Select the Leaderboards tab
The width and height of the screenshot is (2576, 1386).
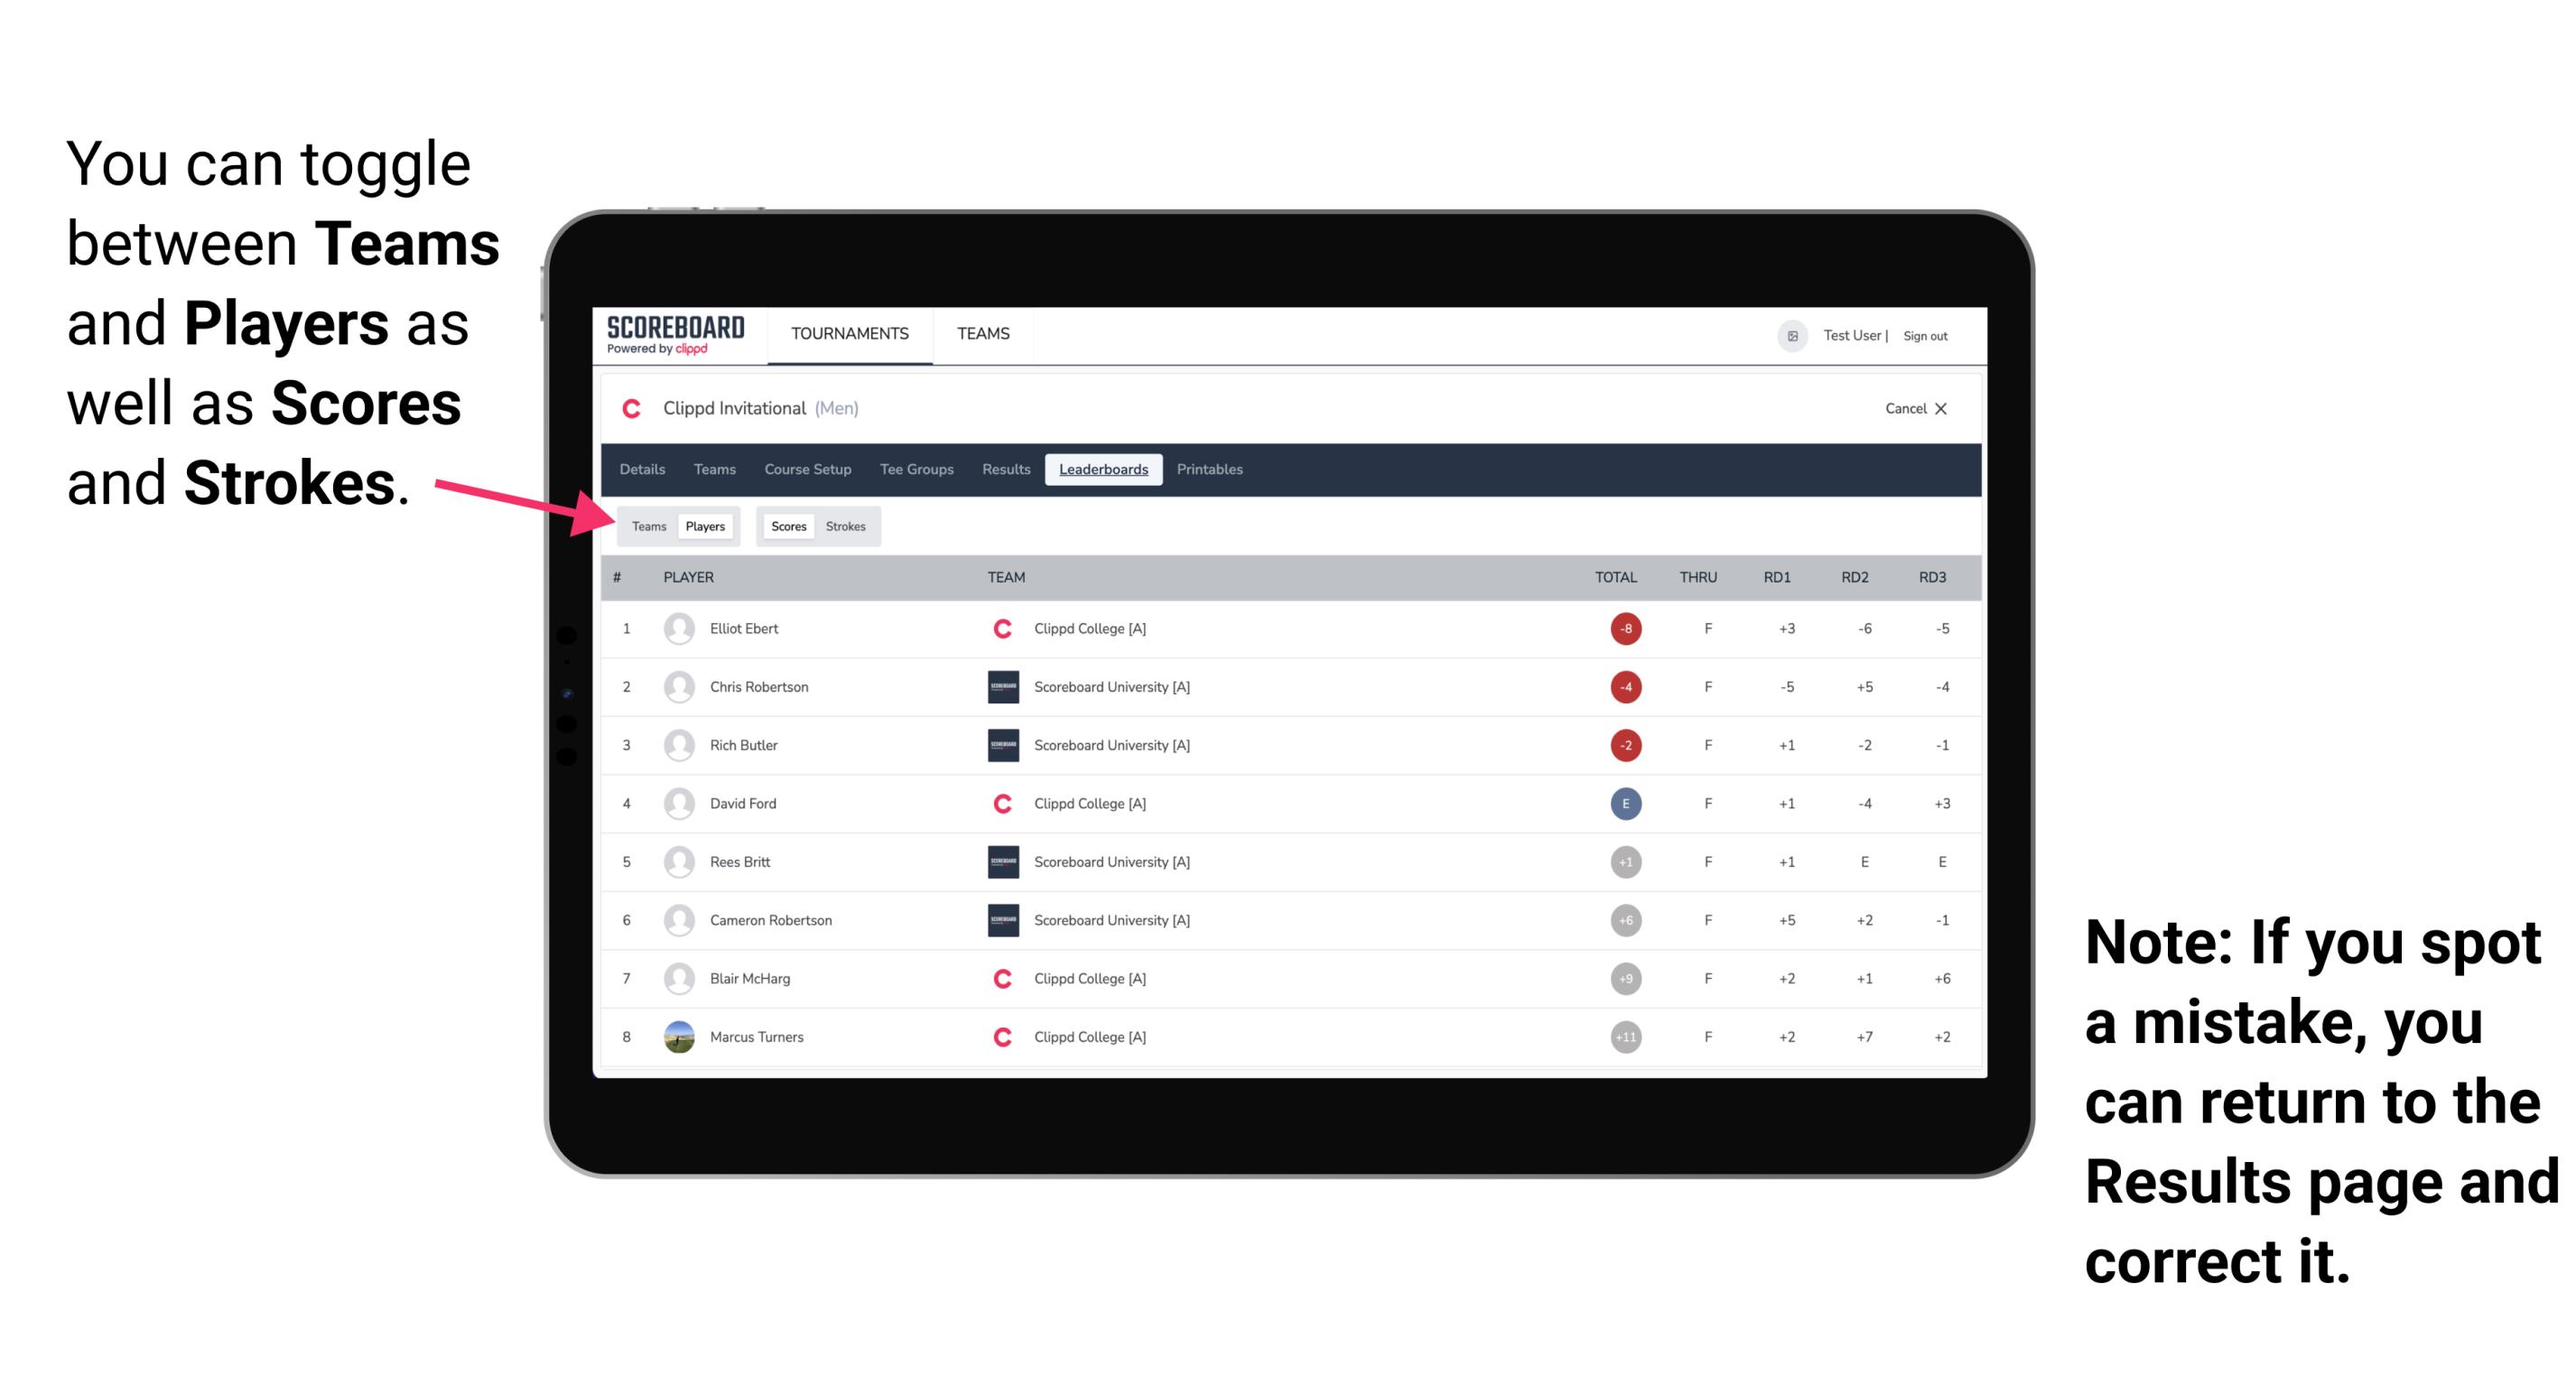[1103, 470]
